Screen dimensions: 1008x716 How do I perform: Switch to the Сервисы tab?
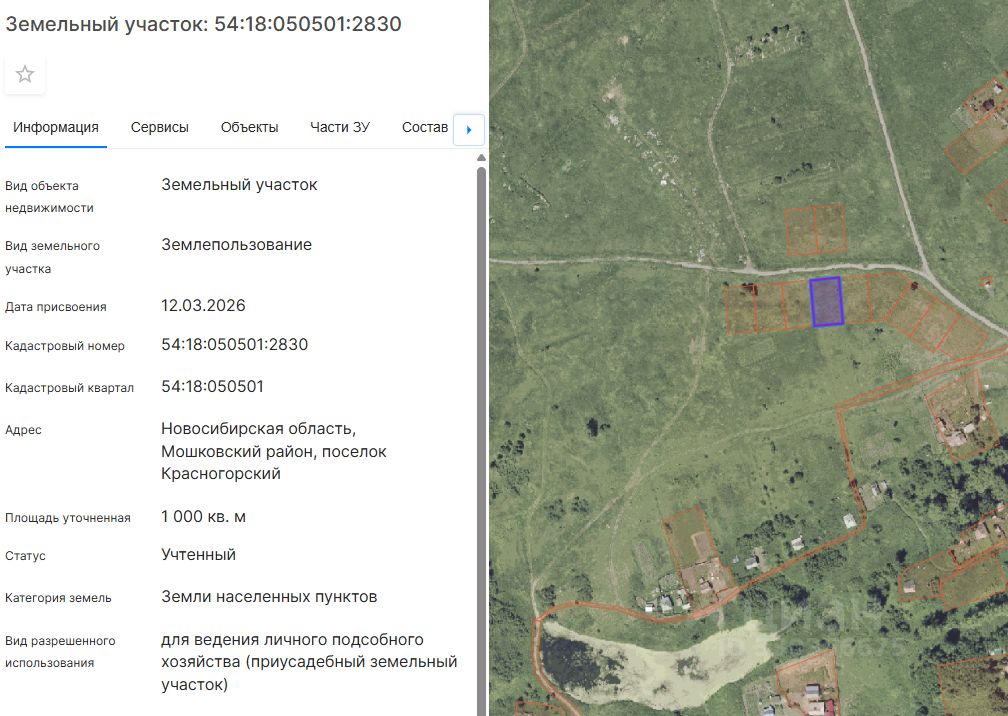pos(159,127)
